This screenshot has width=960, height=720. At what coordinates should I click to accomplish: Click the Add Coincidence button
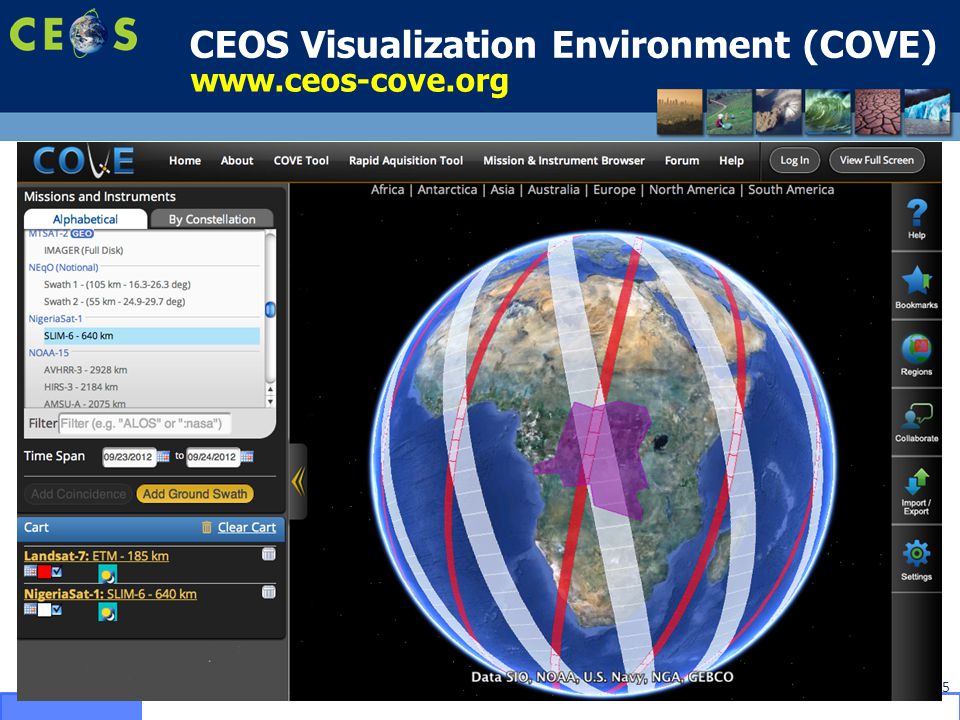[x=78, y=494]
